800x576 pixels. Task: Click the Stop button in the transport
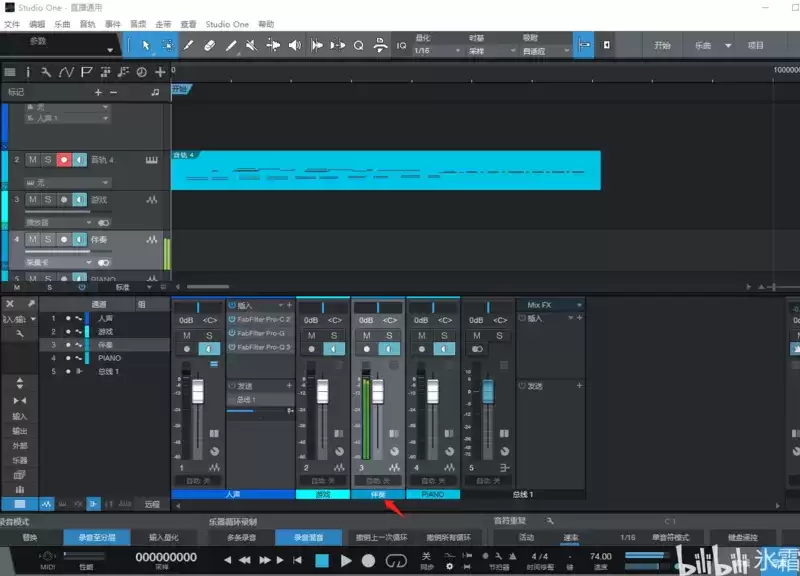[x=322, y=561]
